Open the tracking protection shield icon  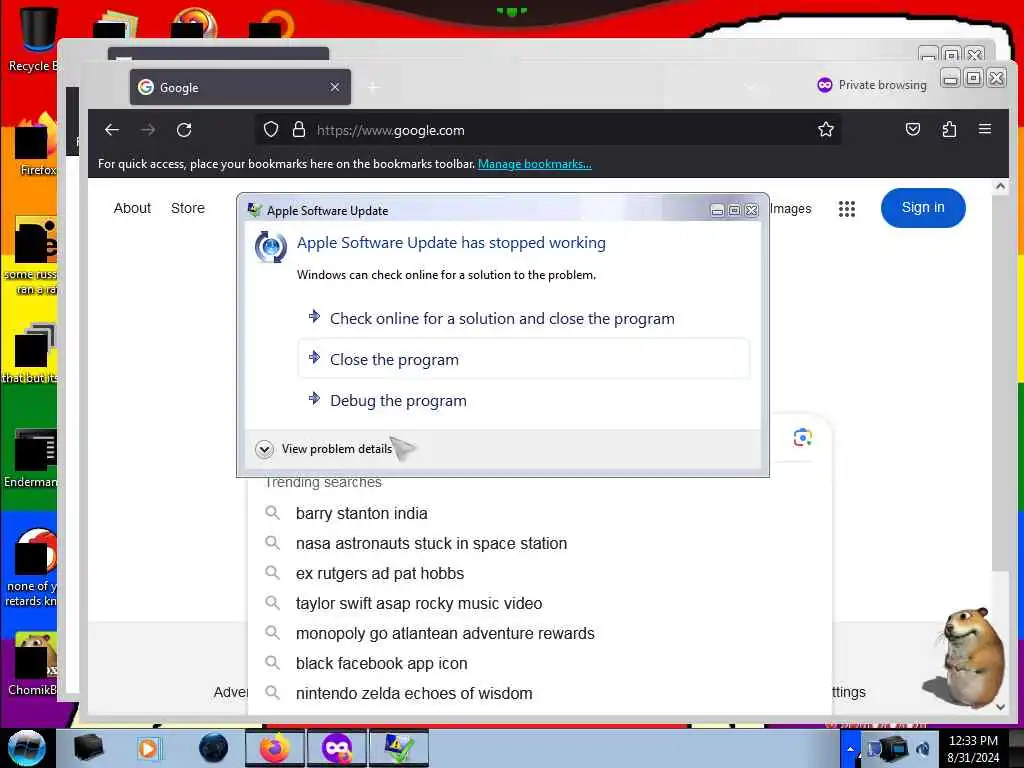click(x=270, y=130)
